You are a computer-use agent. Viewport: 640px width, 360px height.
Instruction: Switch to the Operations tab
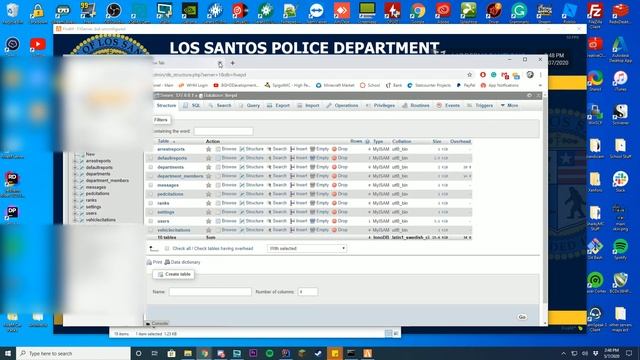[342, 106]
